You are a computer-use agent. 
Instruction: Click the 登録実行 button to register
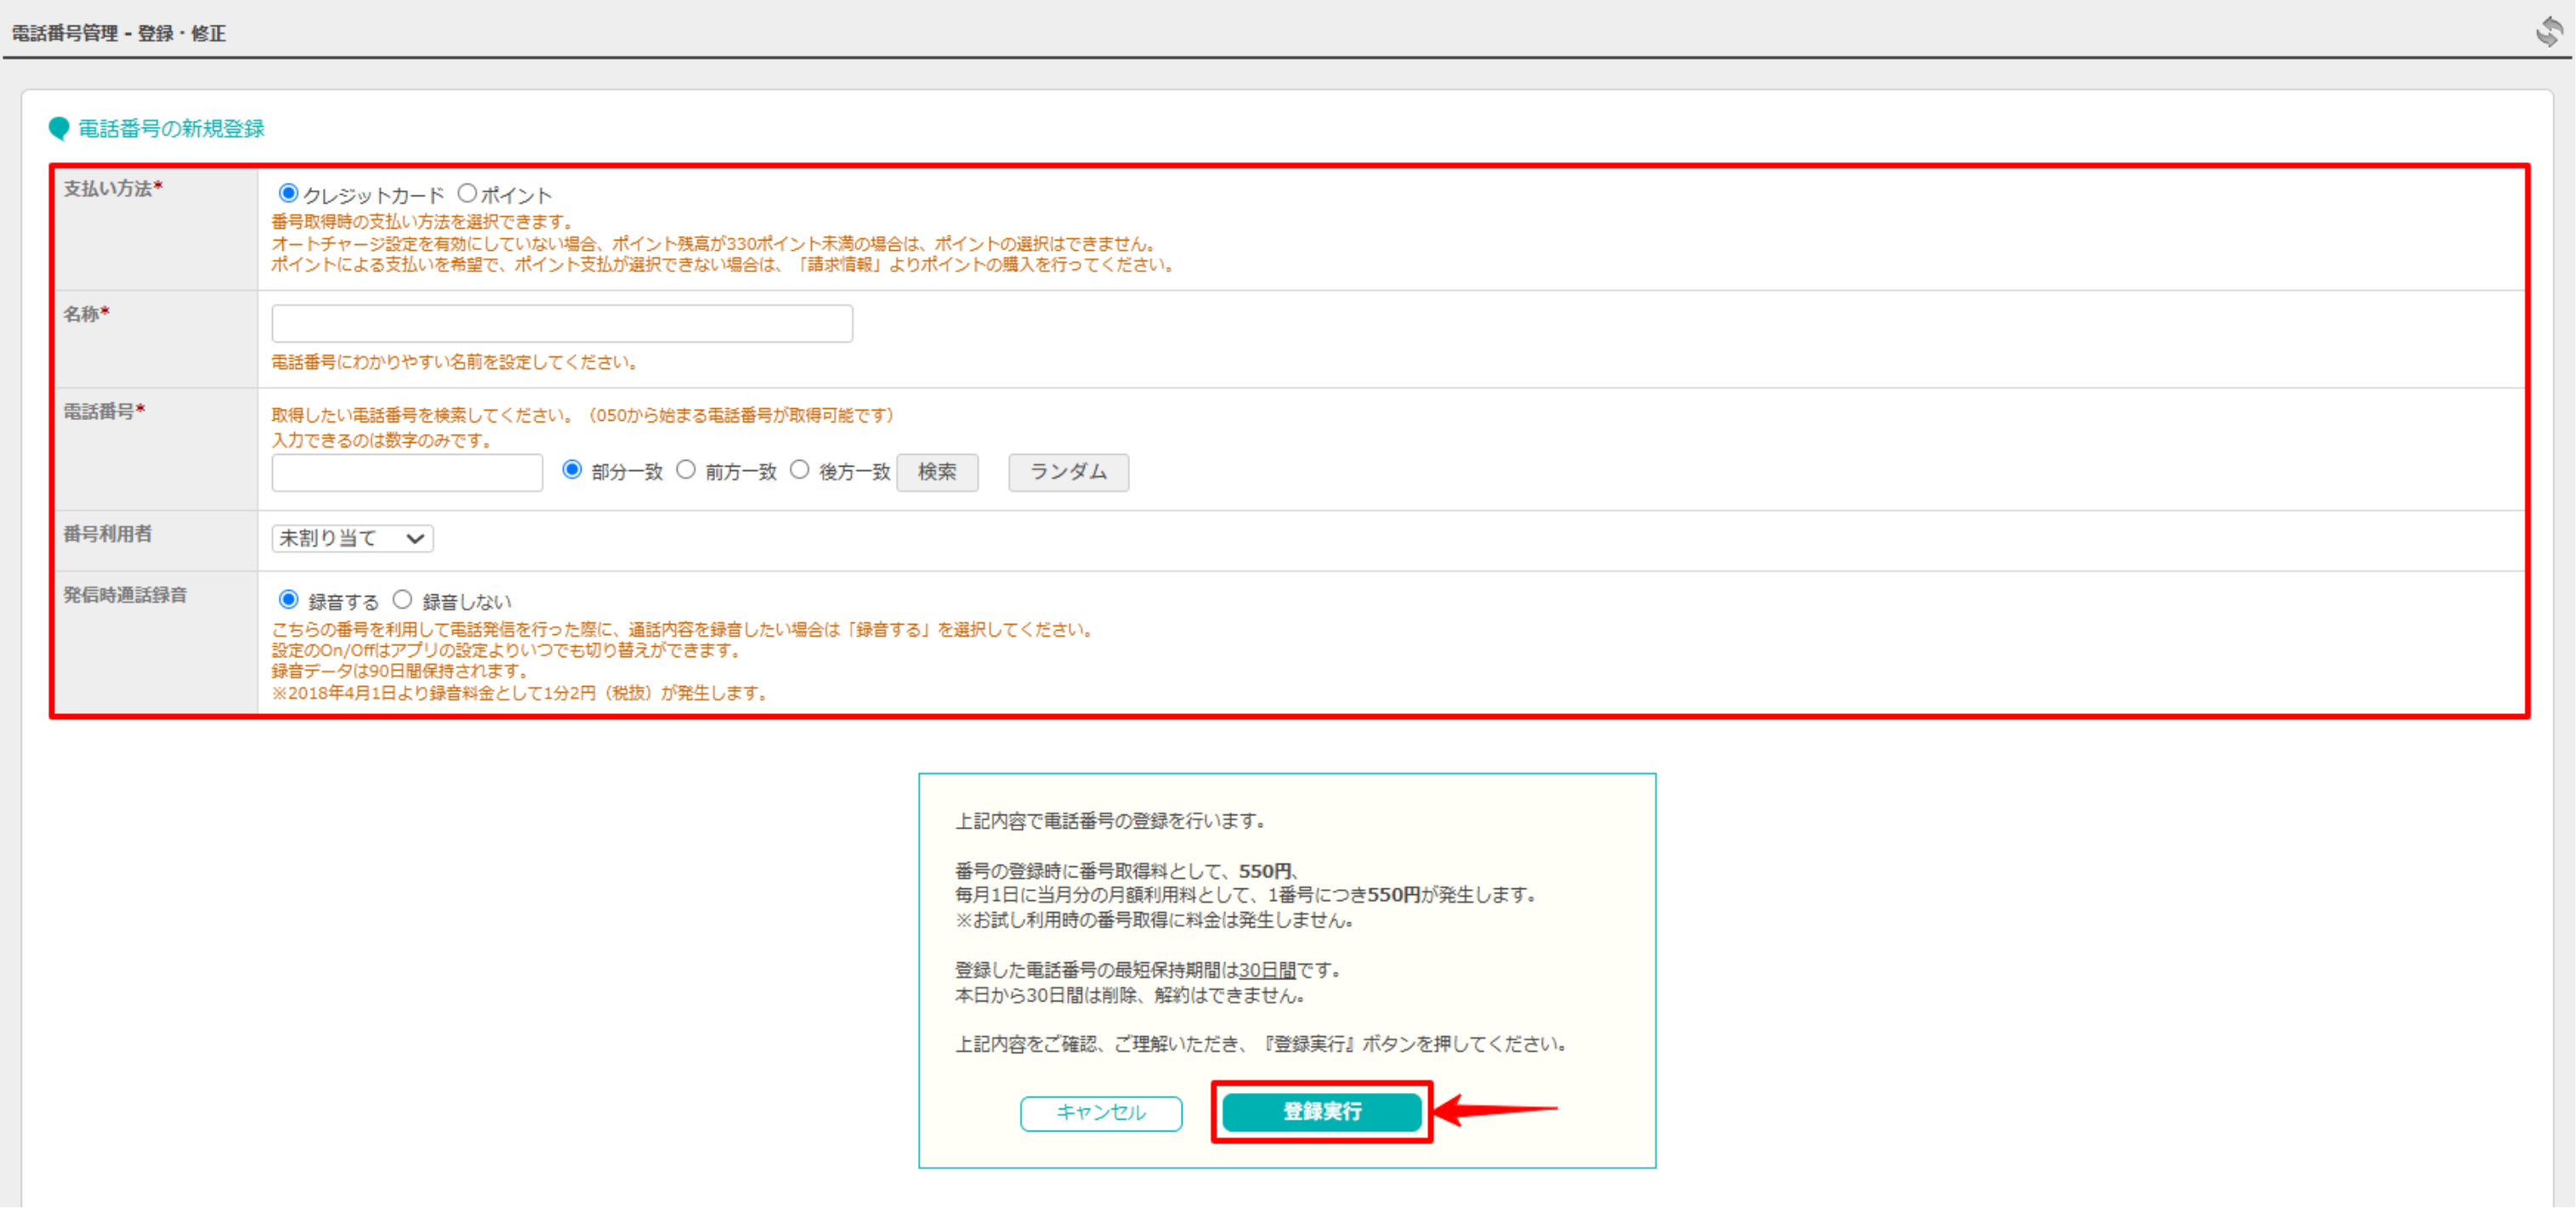[1322, 1112]
